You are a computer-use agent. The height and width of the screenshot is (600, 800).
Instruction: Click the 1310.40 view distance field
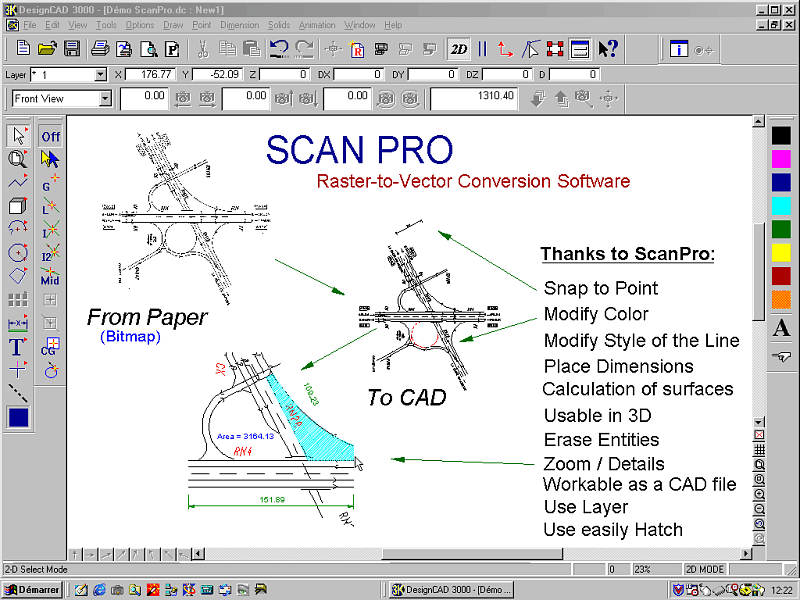[474, 98]
